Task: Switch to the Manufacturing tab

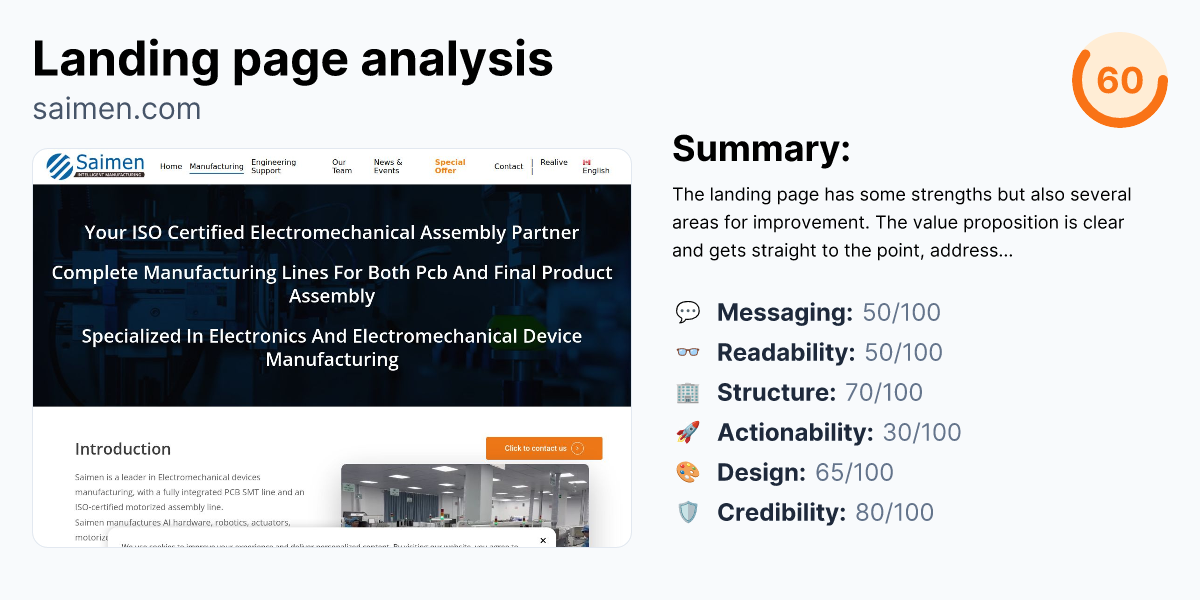Action: [x=217, y=166]
